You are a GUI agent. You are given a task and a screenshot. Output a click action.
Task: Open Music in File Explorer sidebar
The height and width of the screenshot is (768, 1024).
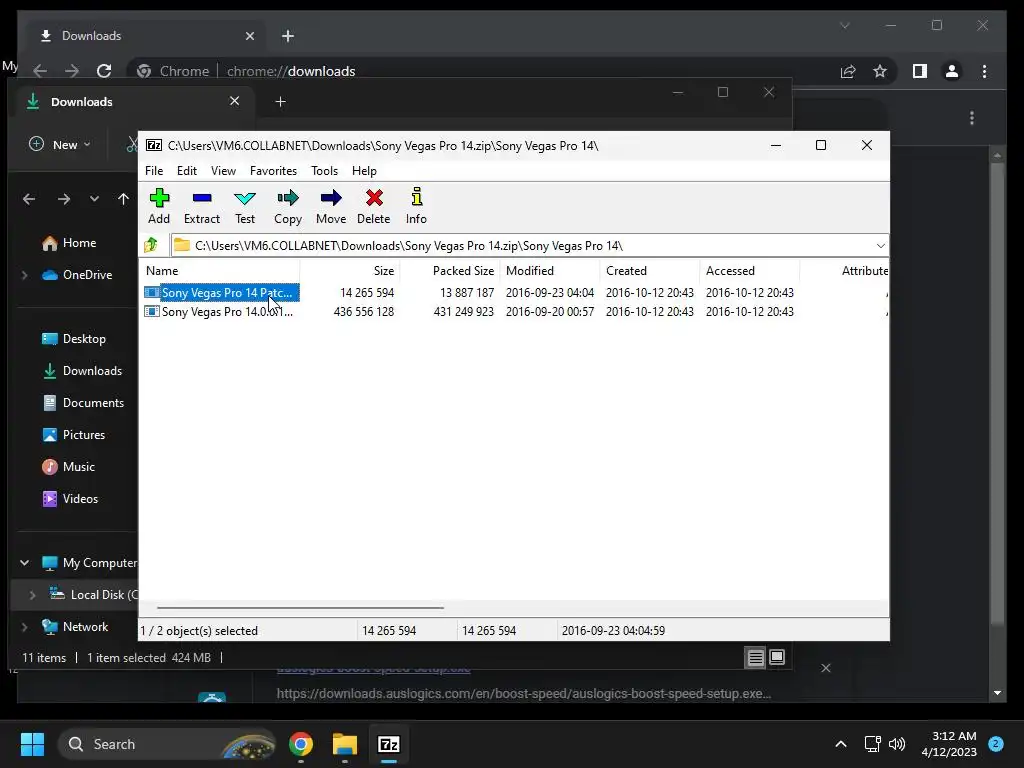pyautogui.click(x=69, y=467)
